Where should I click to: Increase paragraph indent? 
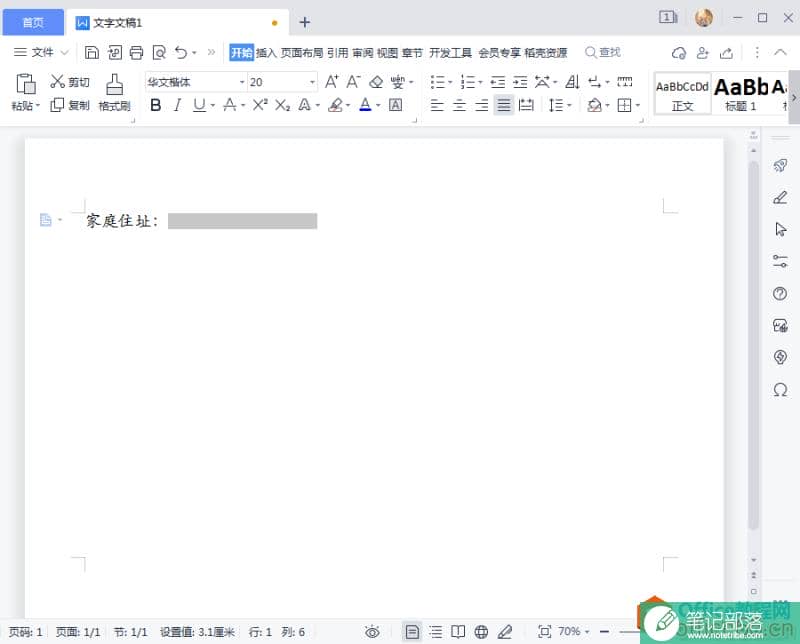pos(520,82)
